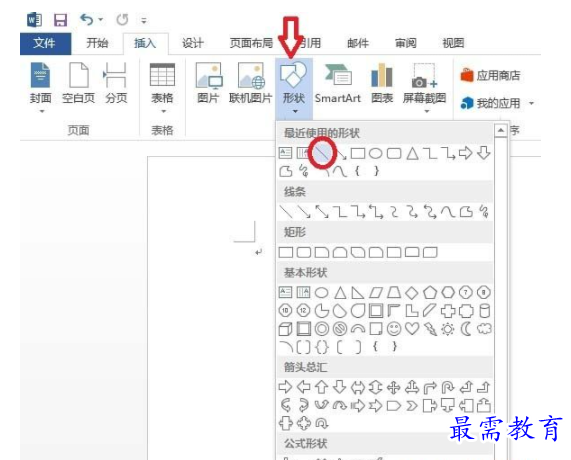This screenshot has height=460, width=571.
Task: Select the cloud shape
Action: (x=484, y=329)
